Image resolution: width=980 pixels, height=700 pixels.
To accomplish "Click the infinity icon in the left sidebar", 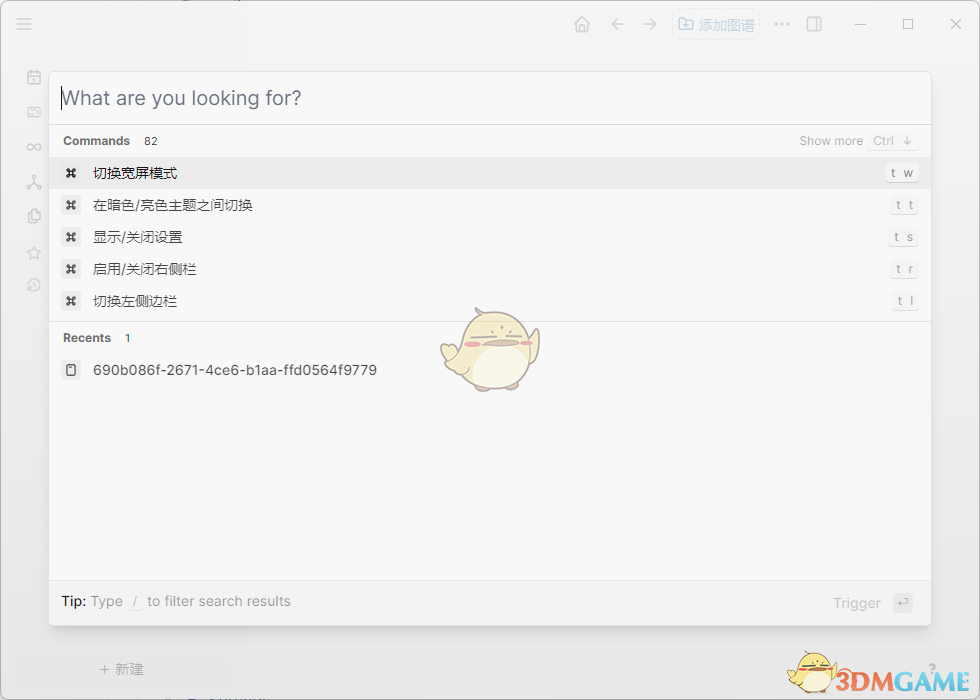I will tap(33, 146).
